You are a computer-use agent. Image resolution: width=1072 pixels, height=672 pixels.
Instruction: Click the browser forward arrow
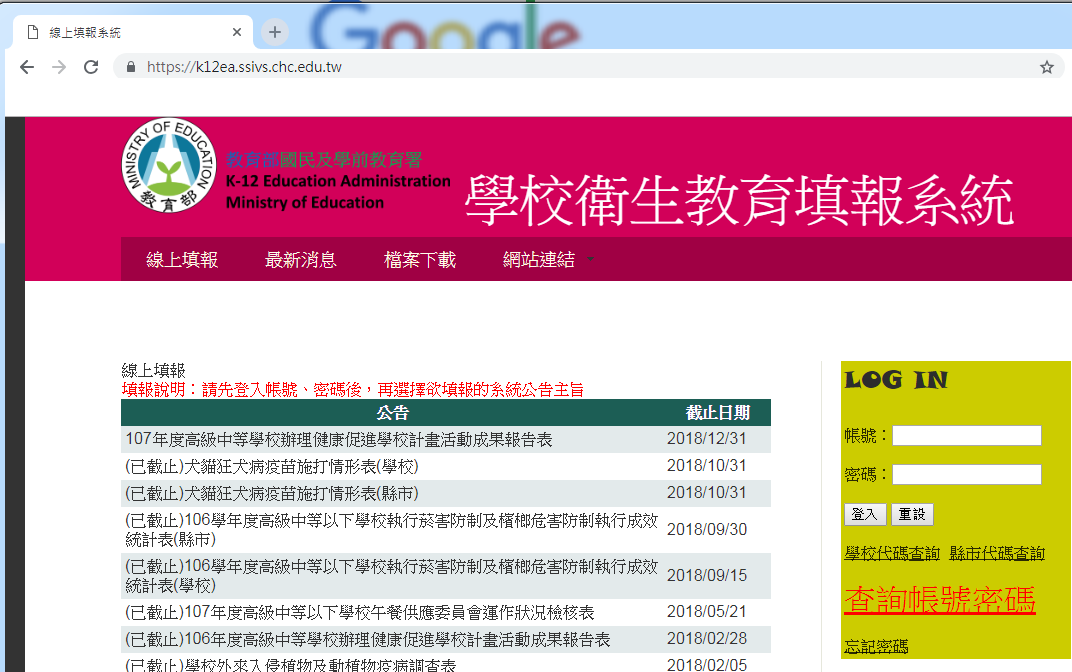tap(59, 67)
